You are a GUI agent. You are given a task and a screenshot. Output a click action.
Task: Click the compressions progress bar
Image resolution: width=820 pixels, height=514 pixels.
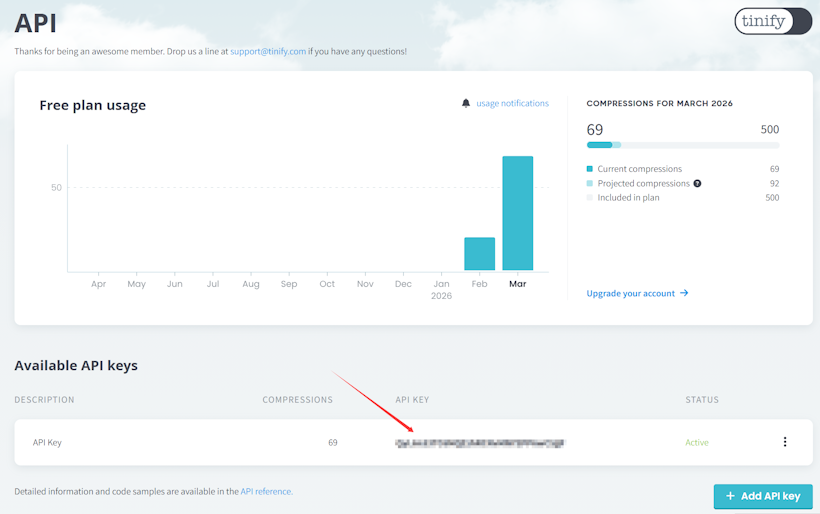point(682,145)
